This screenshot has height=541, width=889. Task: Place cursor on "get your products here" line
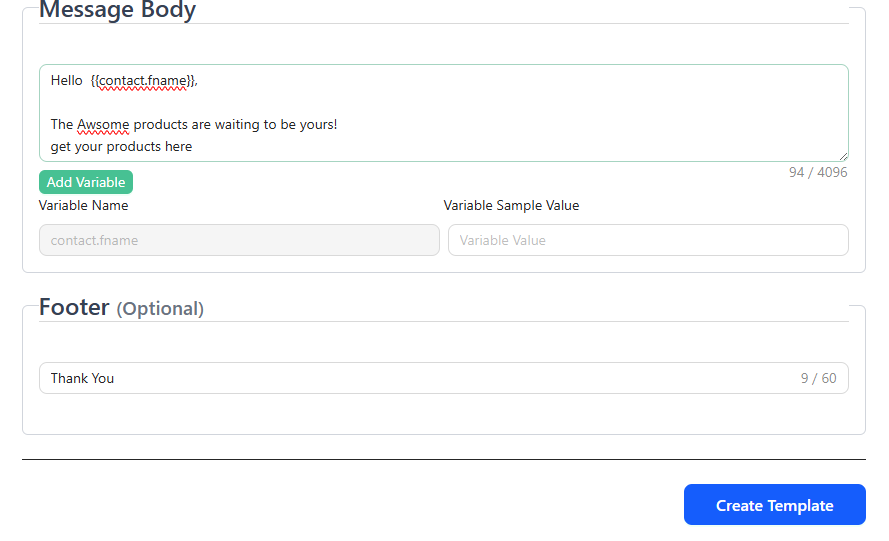coord(121,147)
